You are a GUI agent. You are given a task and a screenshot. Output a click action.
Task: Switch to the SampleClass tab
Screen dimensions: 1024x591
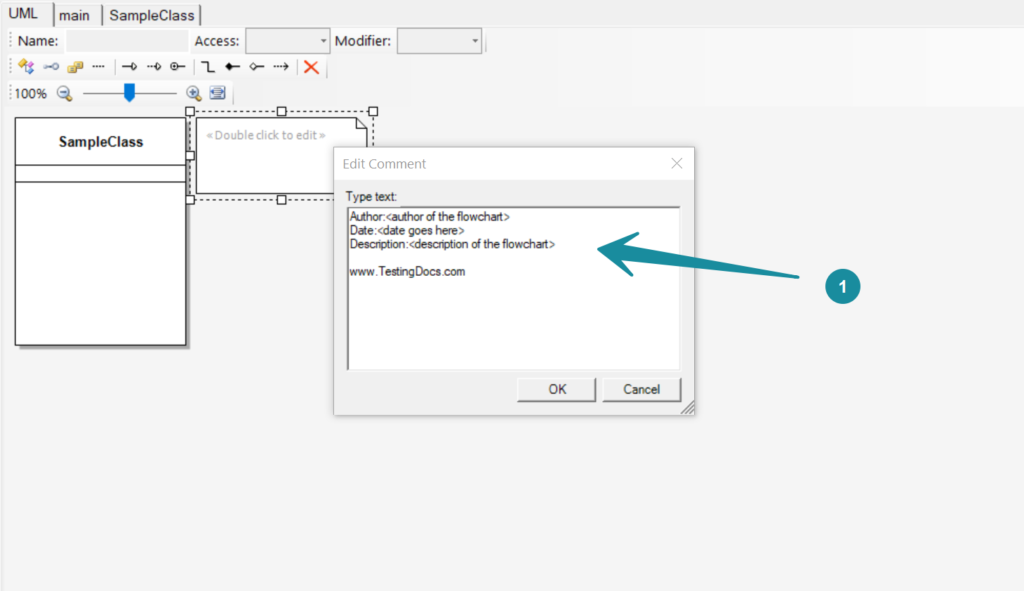coord(152,14)
